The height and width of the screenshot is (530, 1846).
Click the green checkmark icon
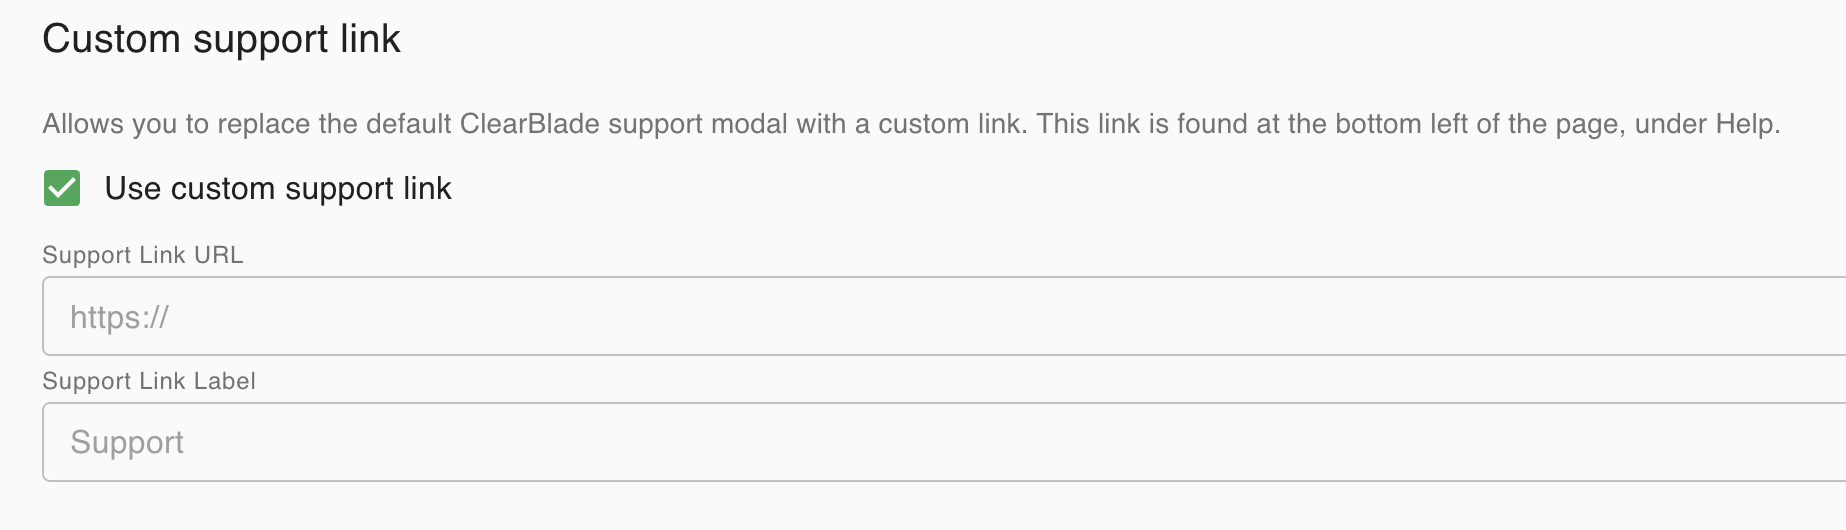coord(62,188)
